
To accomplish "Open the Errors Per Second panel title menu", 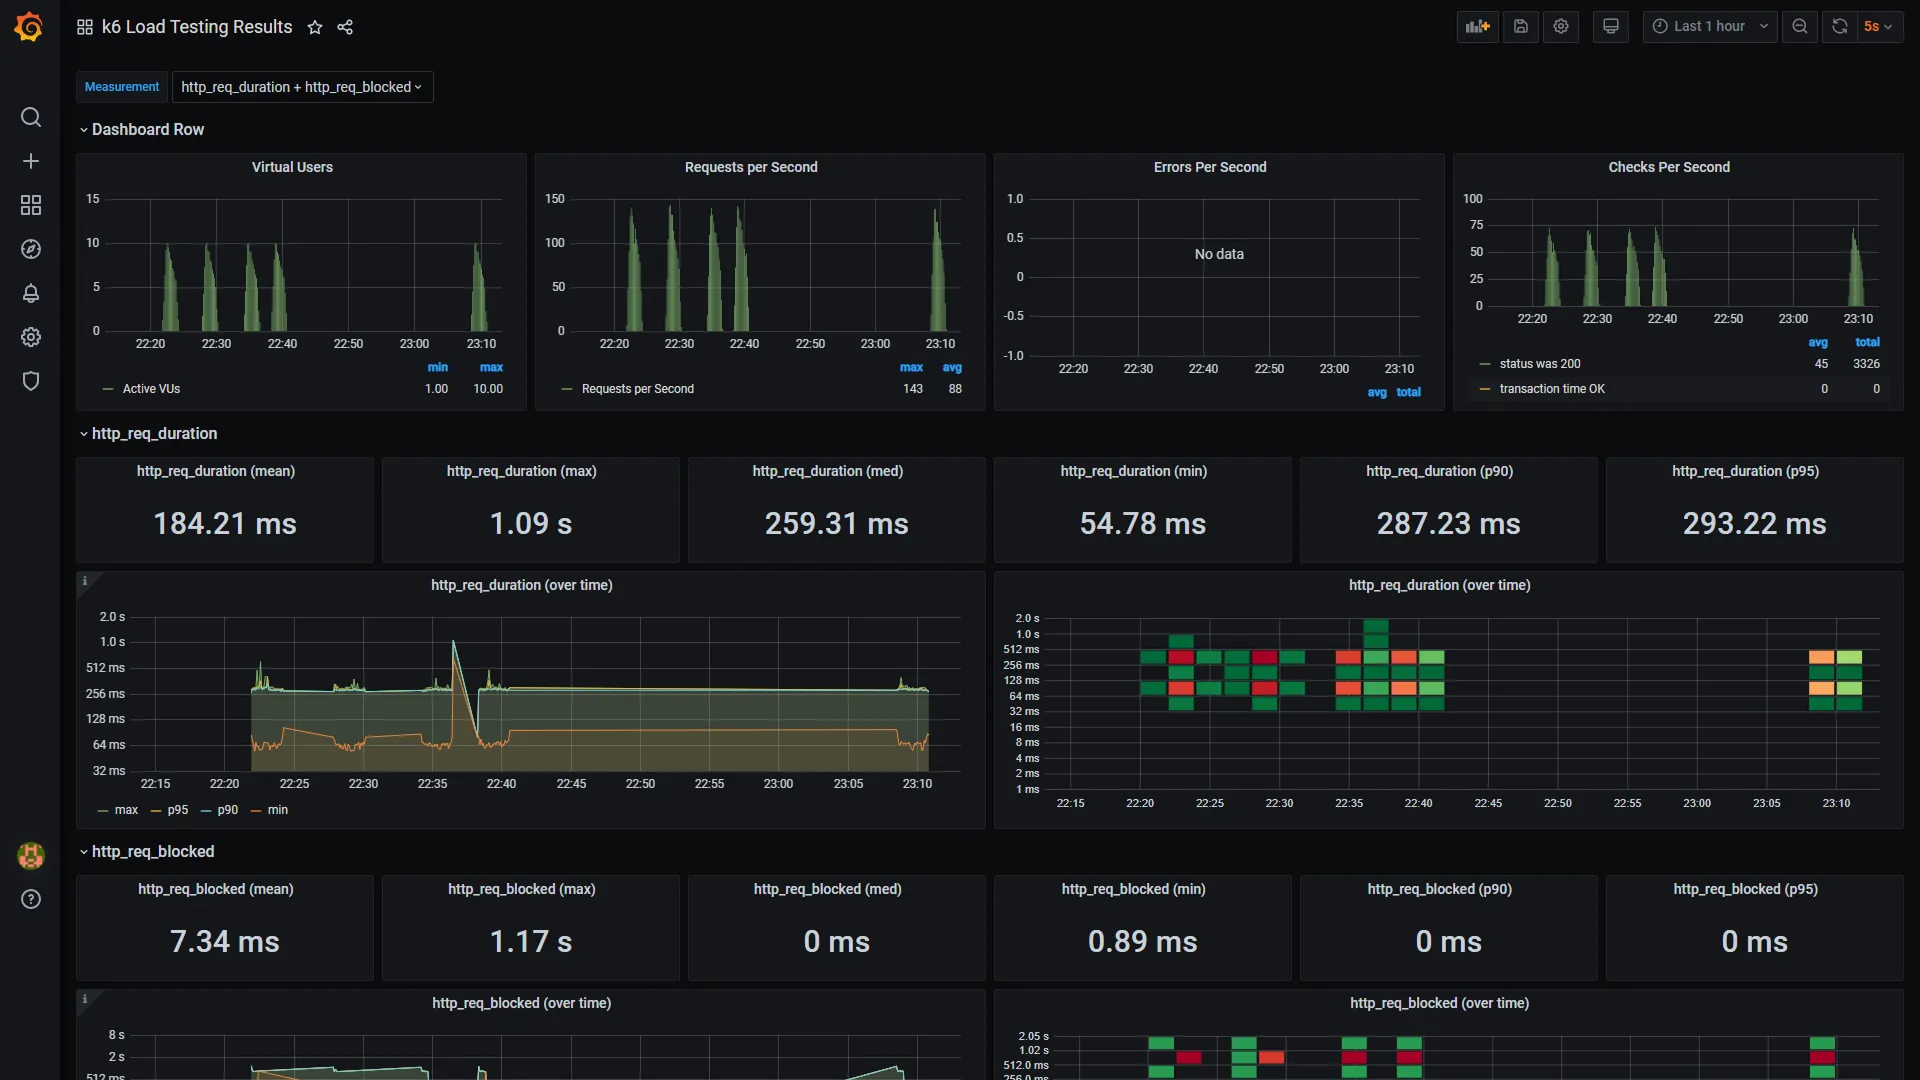I will tap(1210, 167).
